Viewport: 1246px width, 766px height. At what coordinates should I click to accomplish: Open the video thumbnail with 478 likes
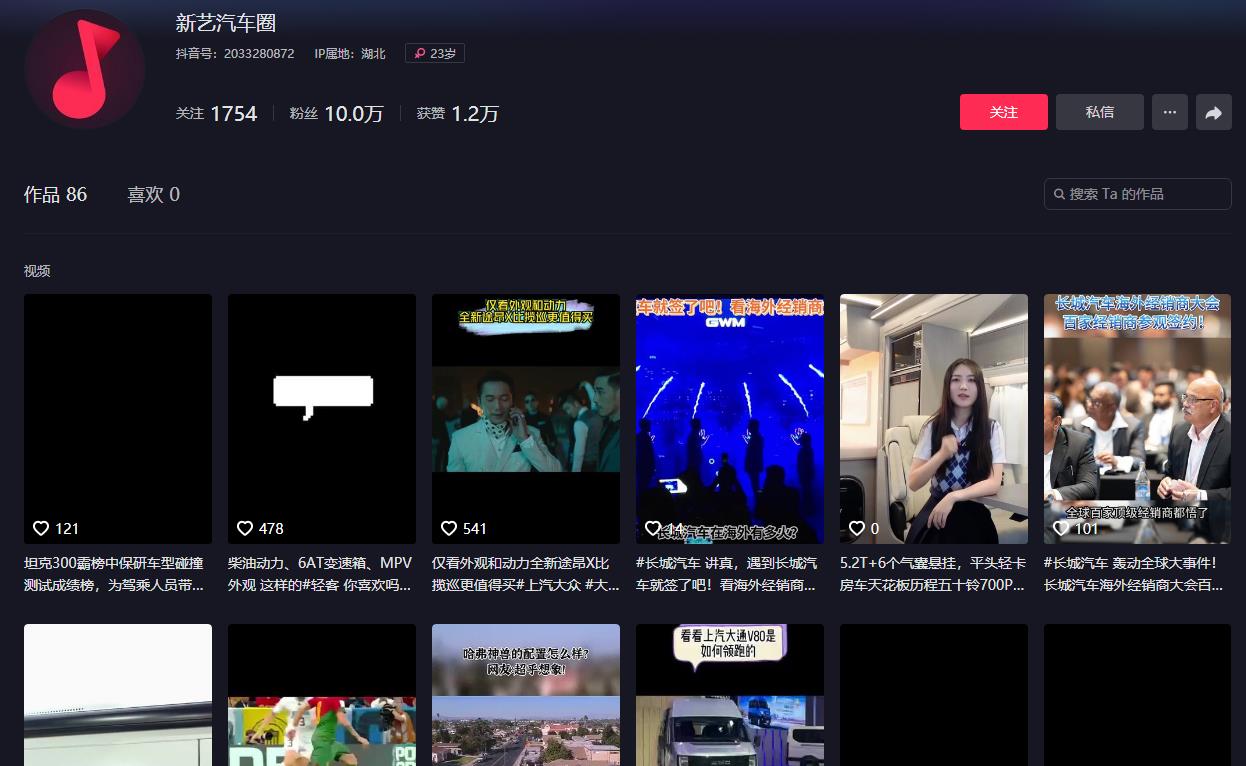[322, 419]
